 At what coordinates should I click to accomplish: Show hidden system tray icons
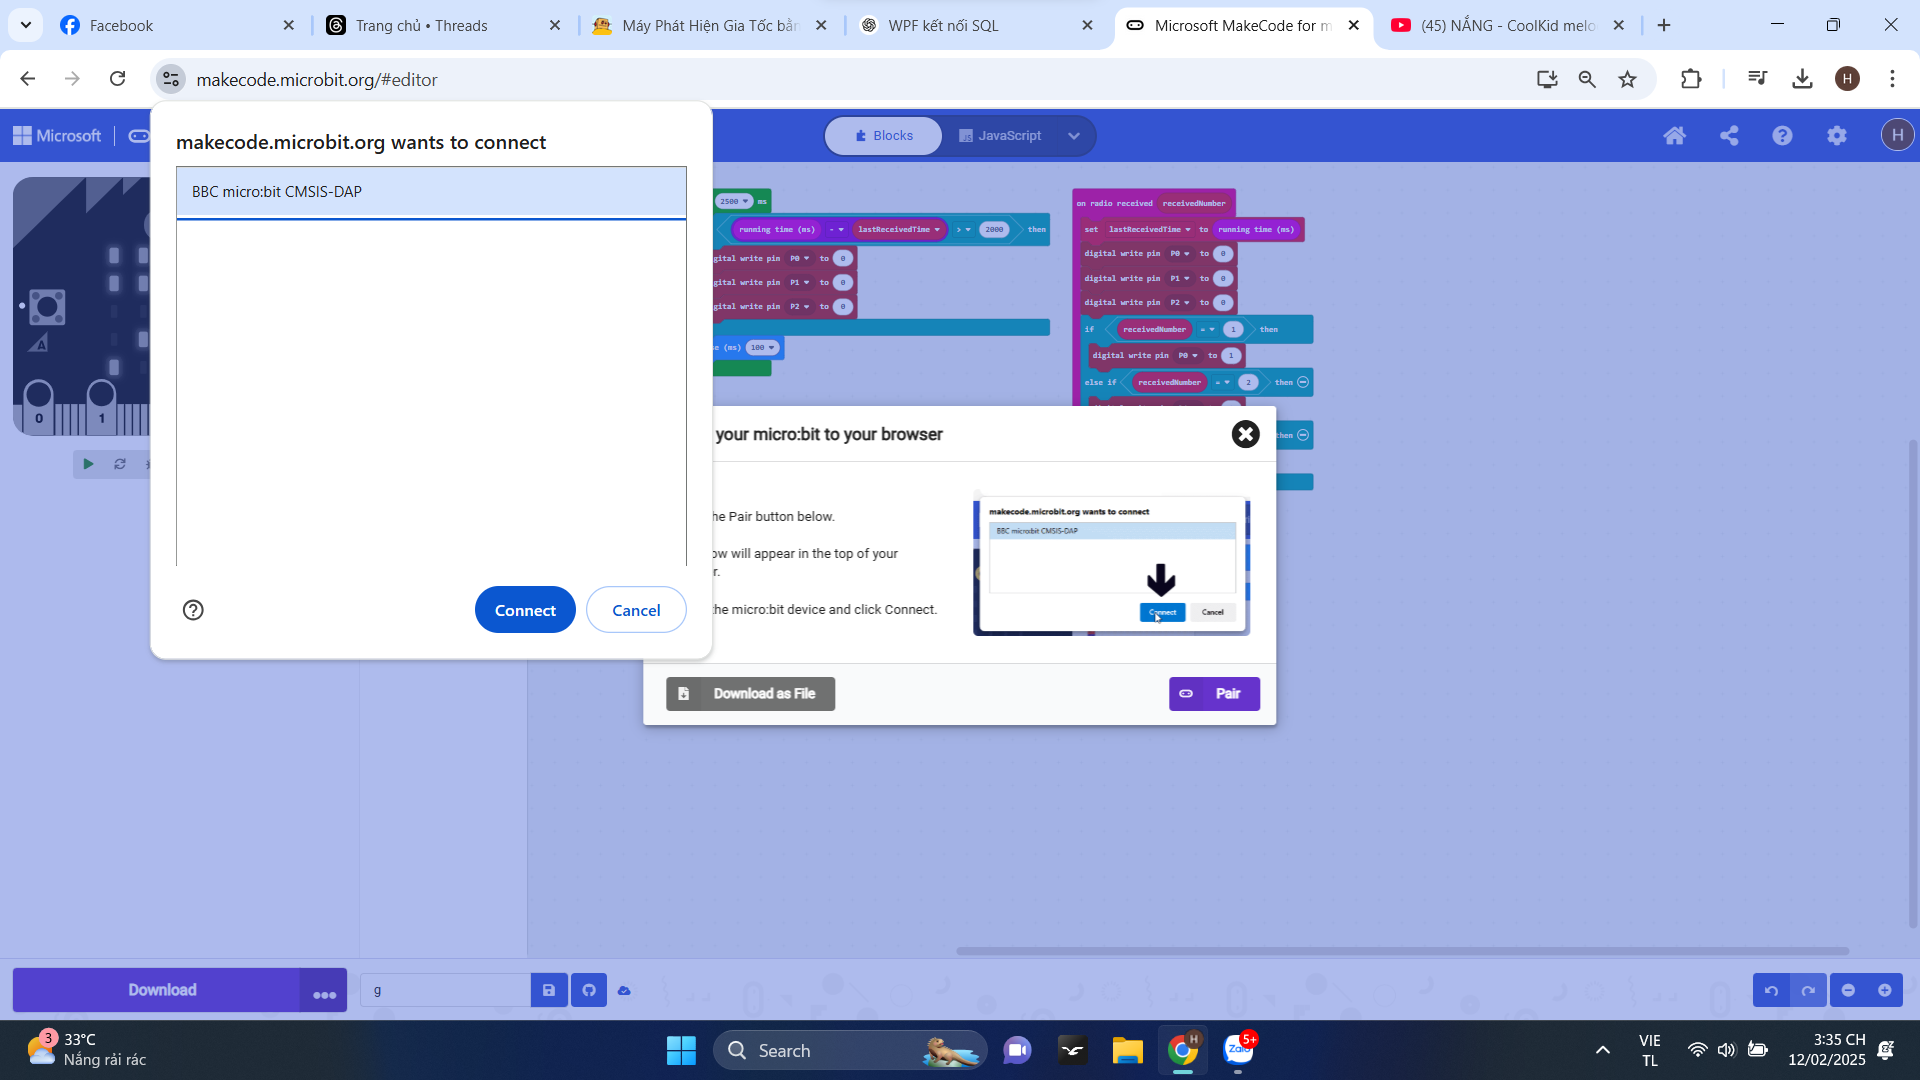[1602, 1050]
